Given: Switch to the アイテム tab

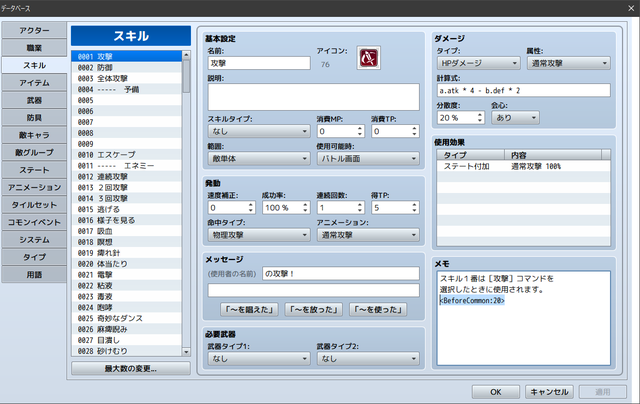Looking at the screenshot, I should pos(34,83).
